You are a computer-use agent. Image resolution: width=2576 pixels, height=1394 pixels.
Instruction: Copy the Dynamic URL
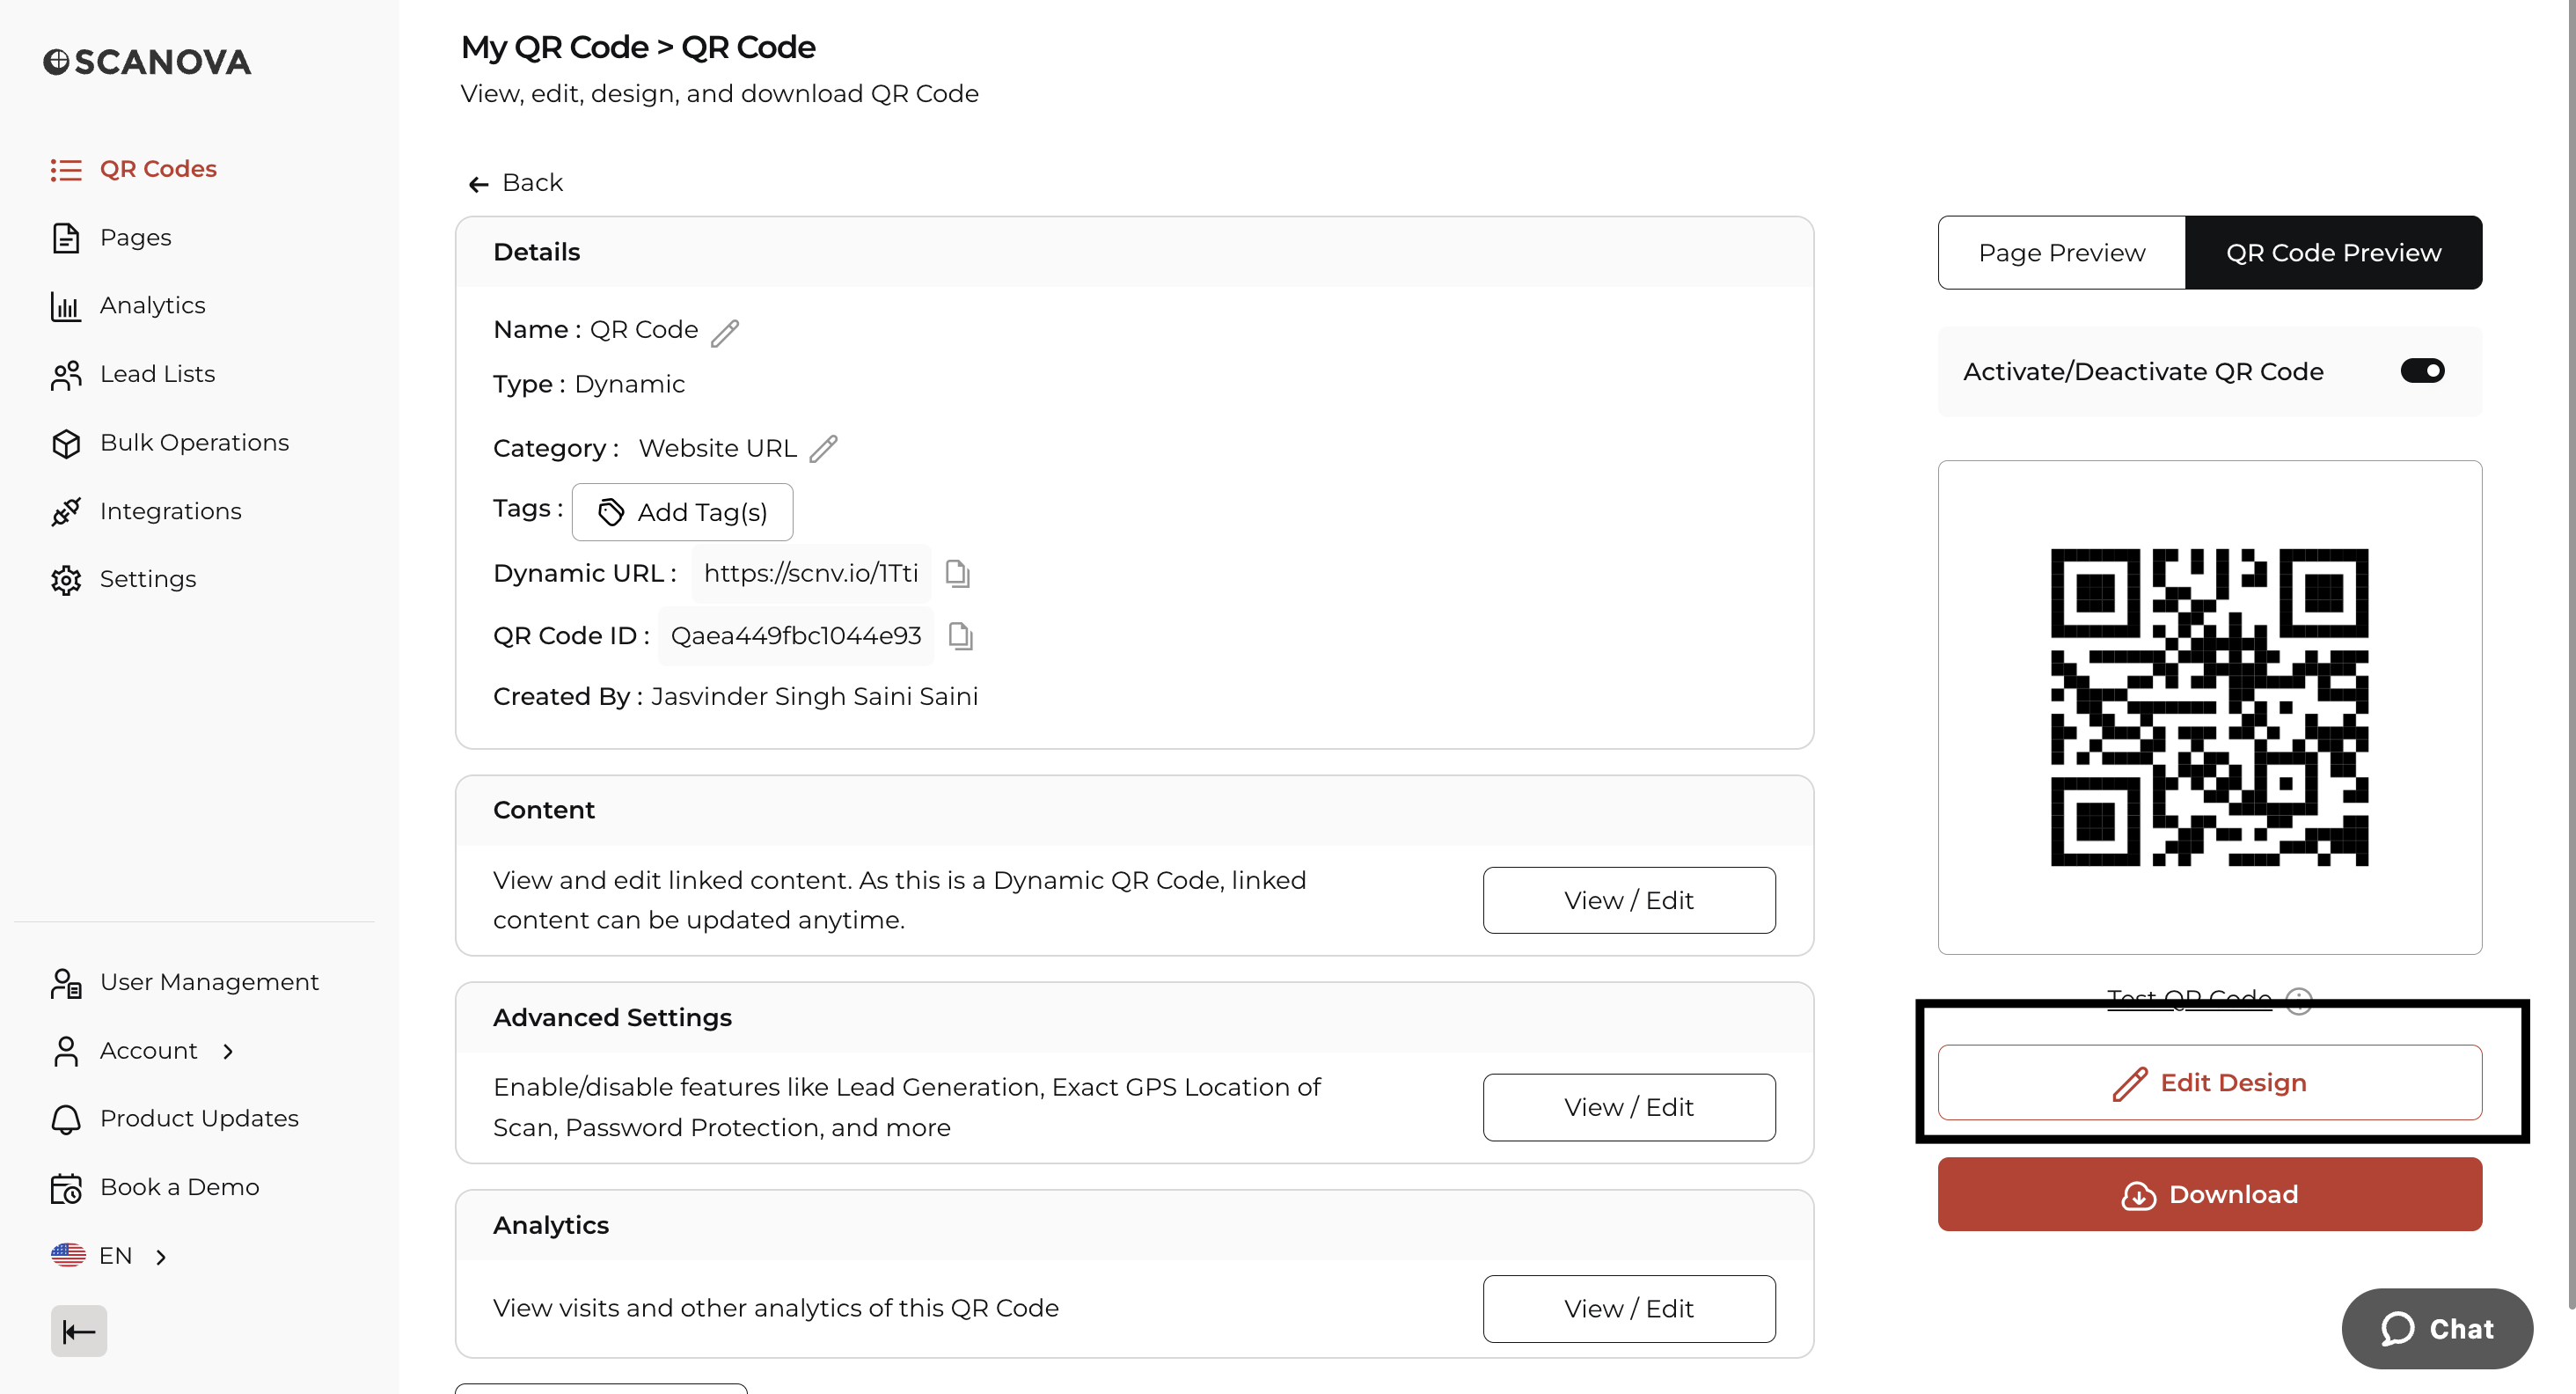(x=957, y=574)
